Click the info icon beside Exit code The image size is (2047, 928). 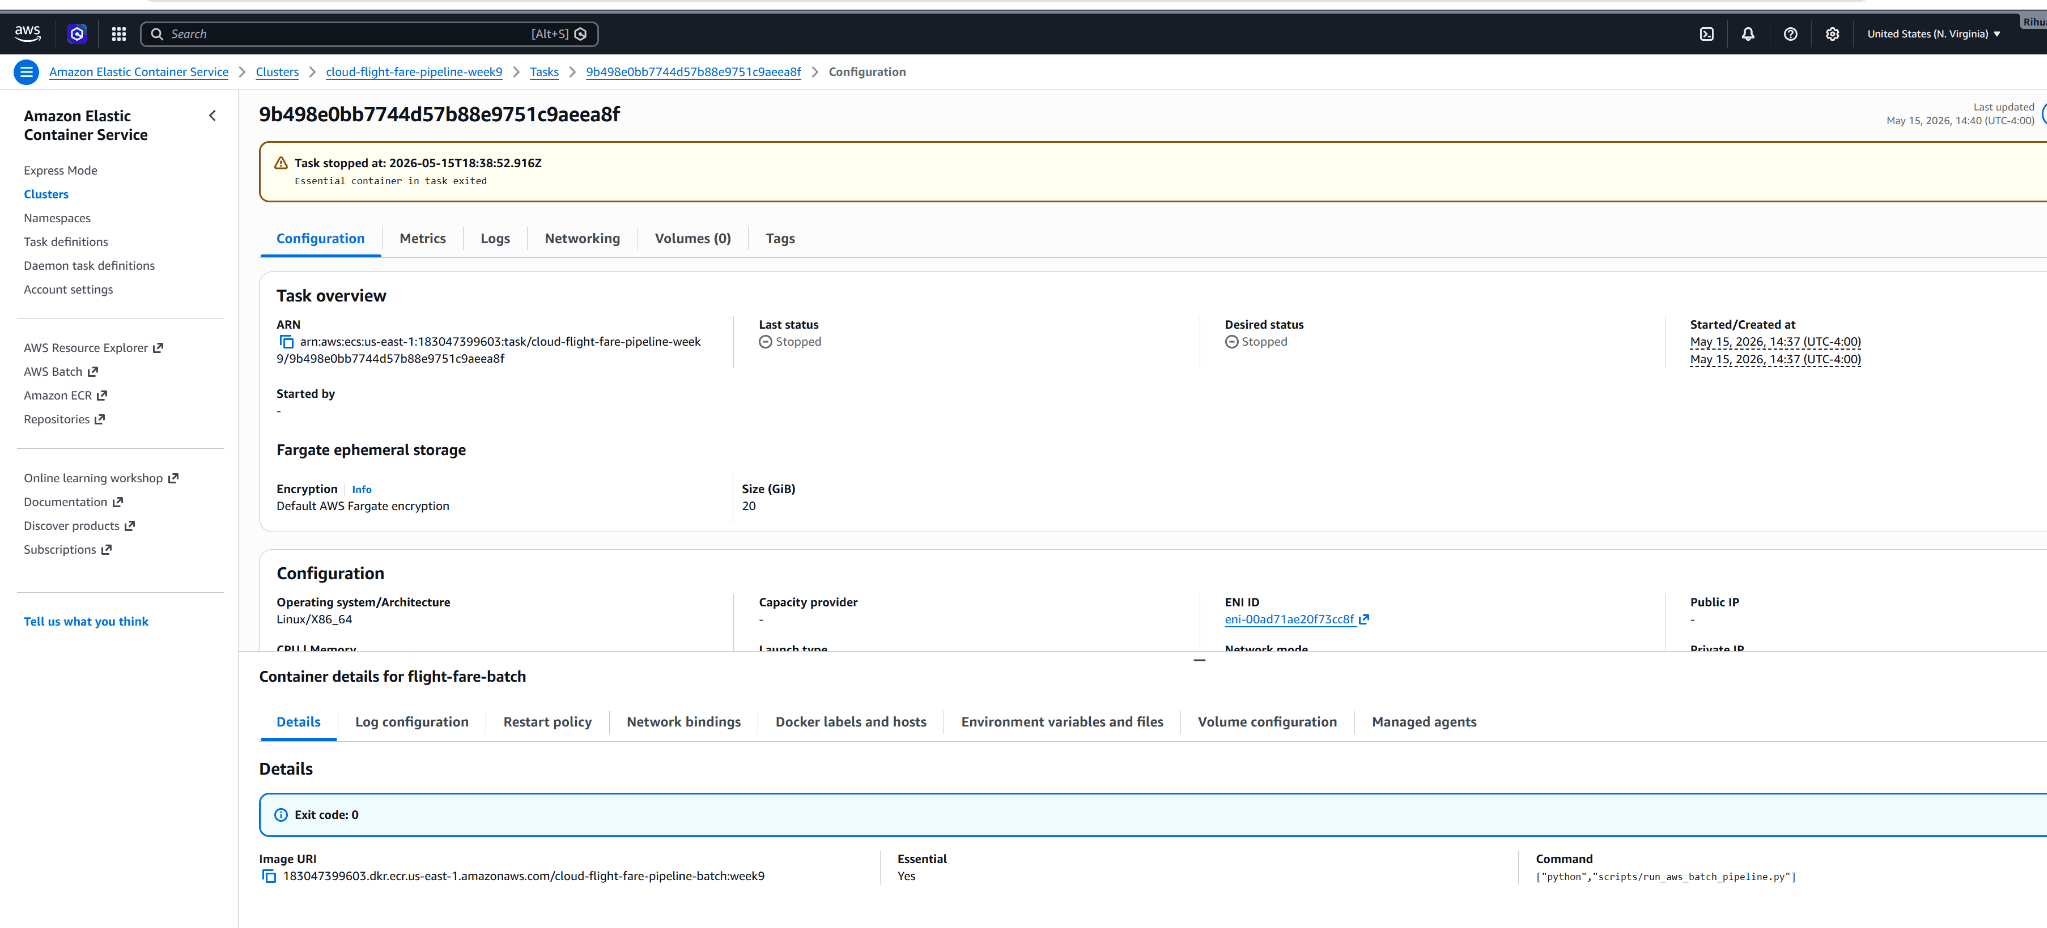pyautogui.click(x=281, y=815)
